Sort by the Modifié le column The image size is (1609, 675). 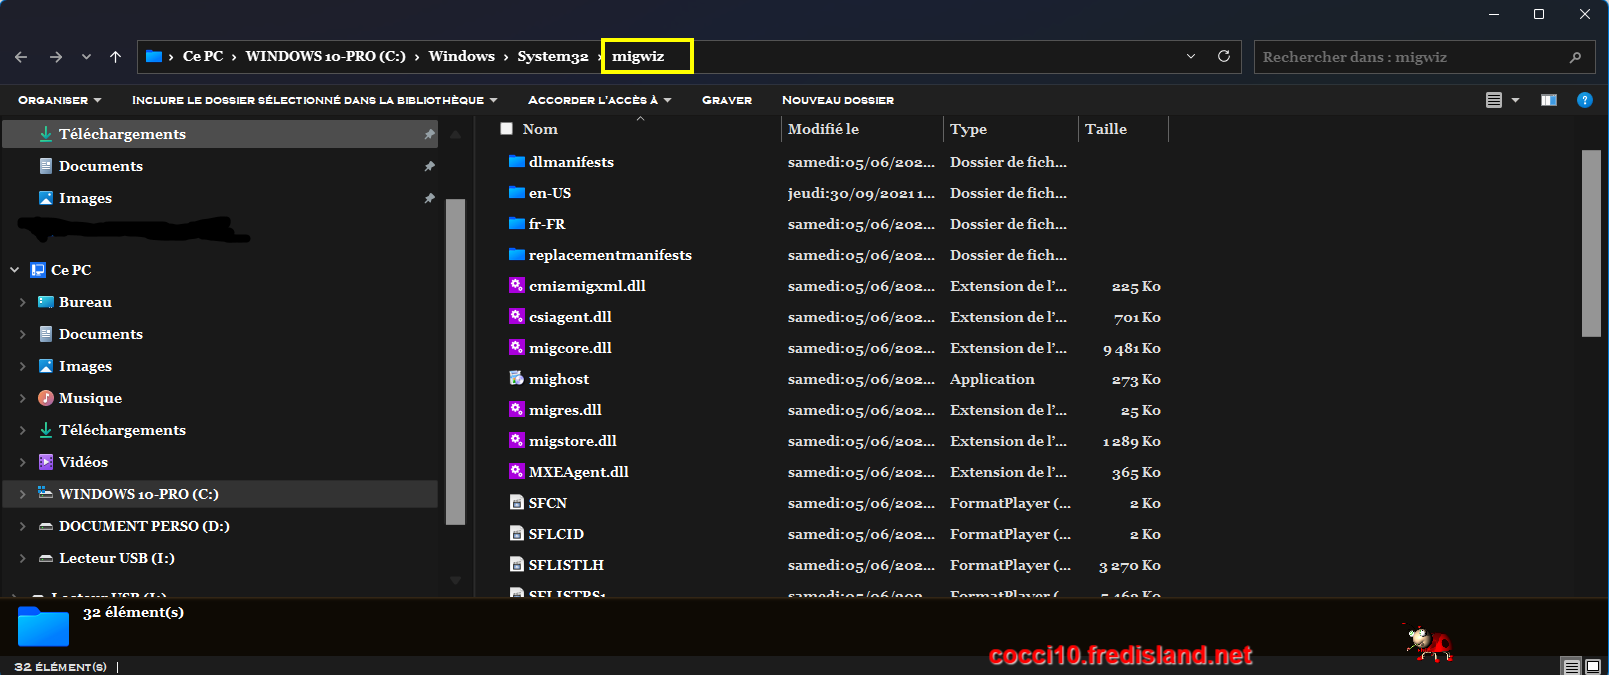[x=823, y=129]
